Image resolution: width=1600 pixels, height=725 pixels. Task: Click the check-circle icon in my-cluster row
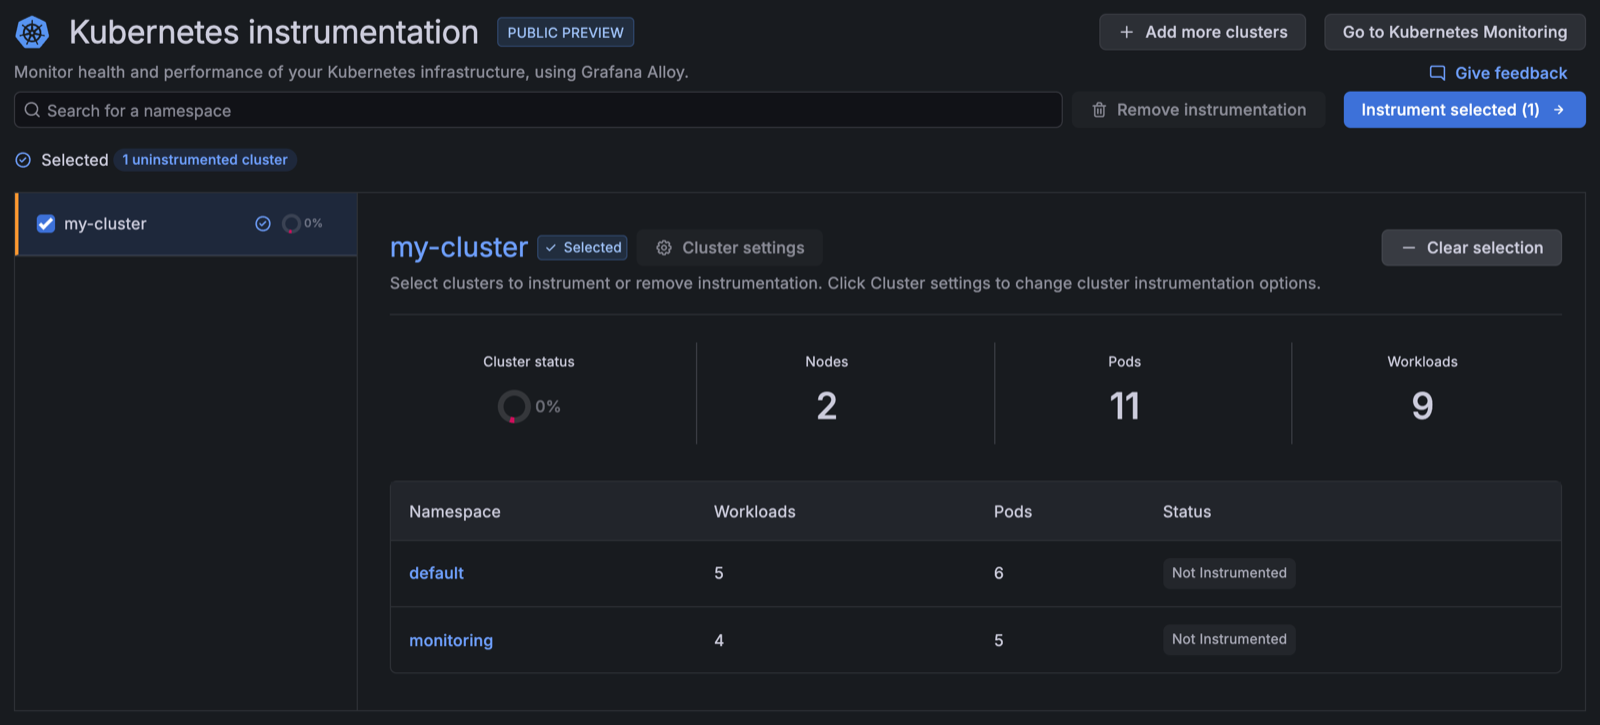pos(263,224)
